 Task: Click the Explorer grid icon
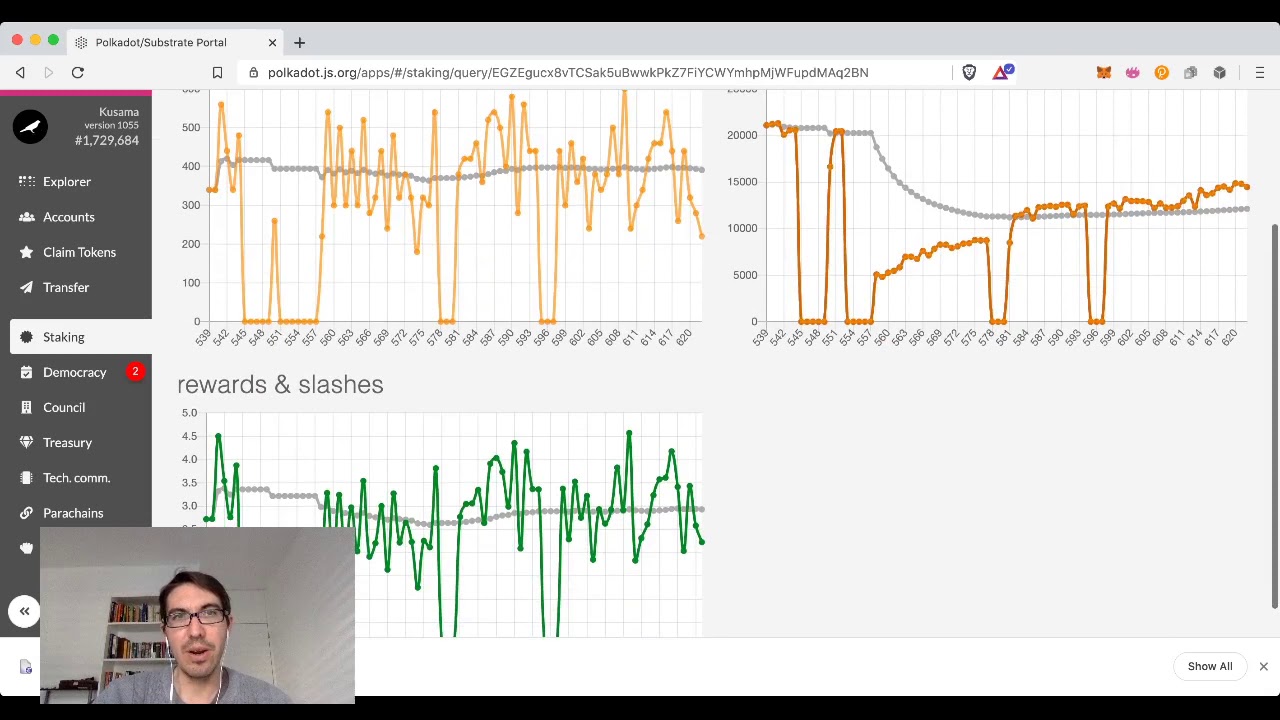26,182
